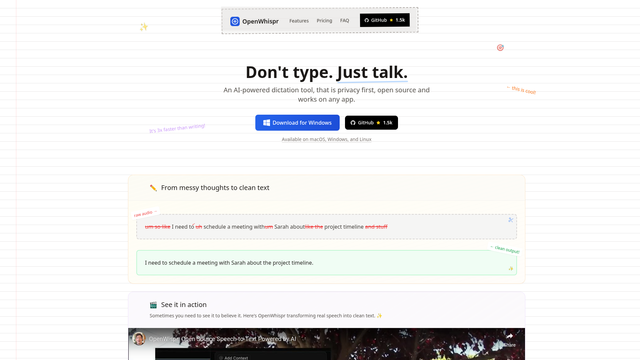The height and width of the screenshot is (360, 640).
Task: Click the 'Don't type. Just talk.' headline
Action: 327,72
